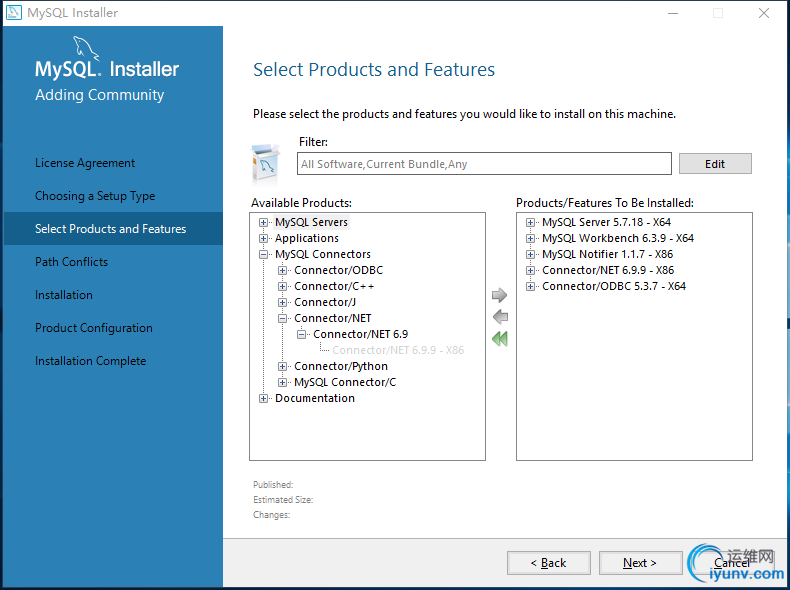Select Connector/ODBC in Available Products
The width and height of the screenshot is (790, 590).
[x=339, y=271]
